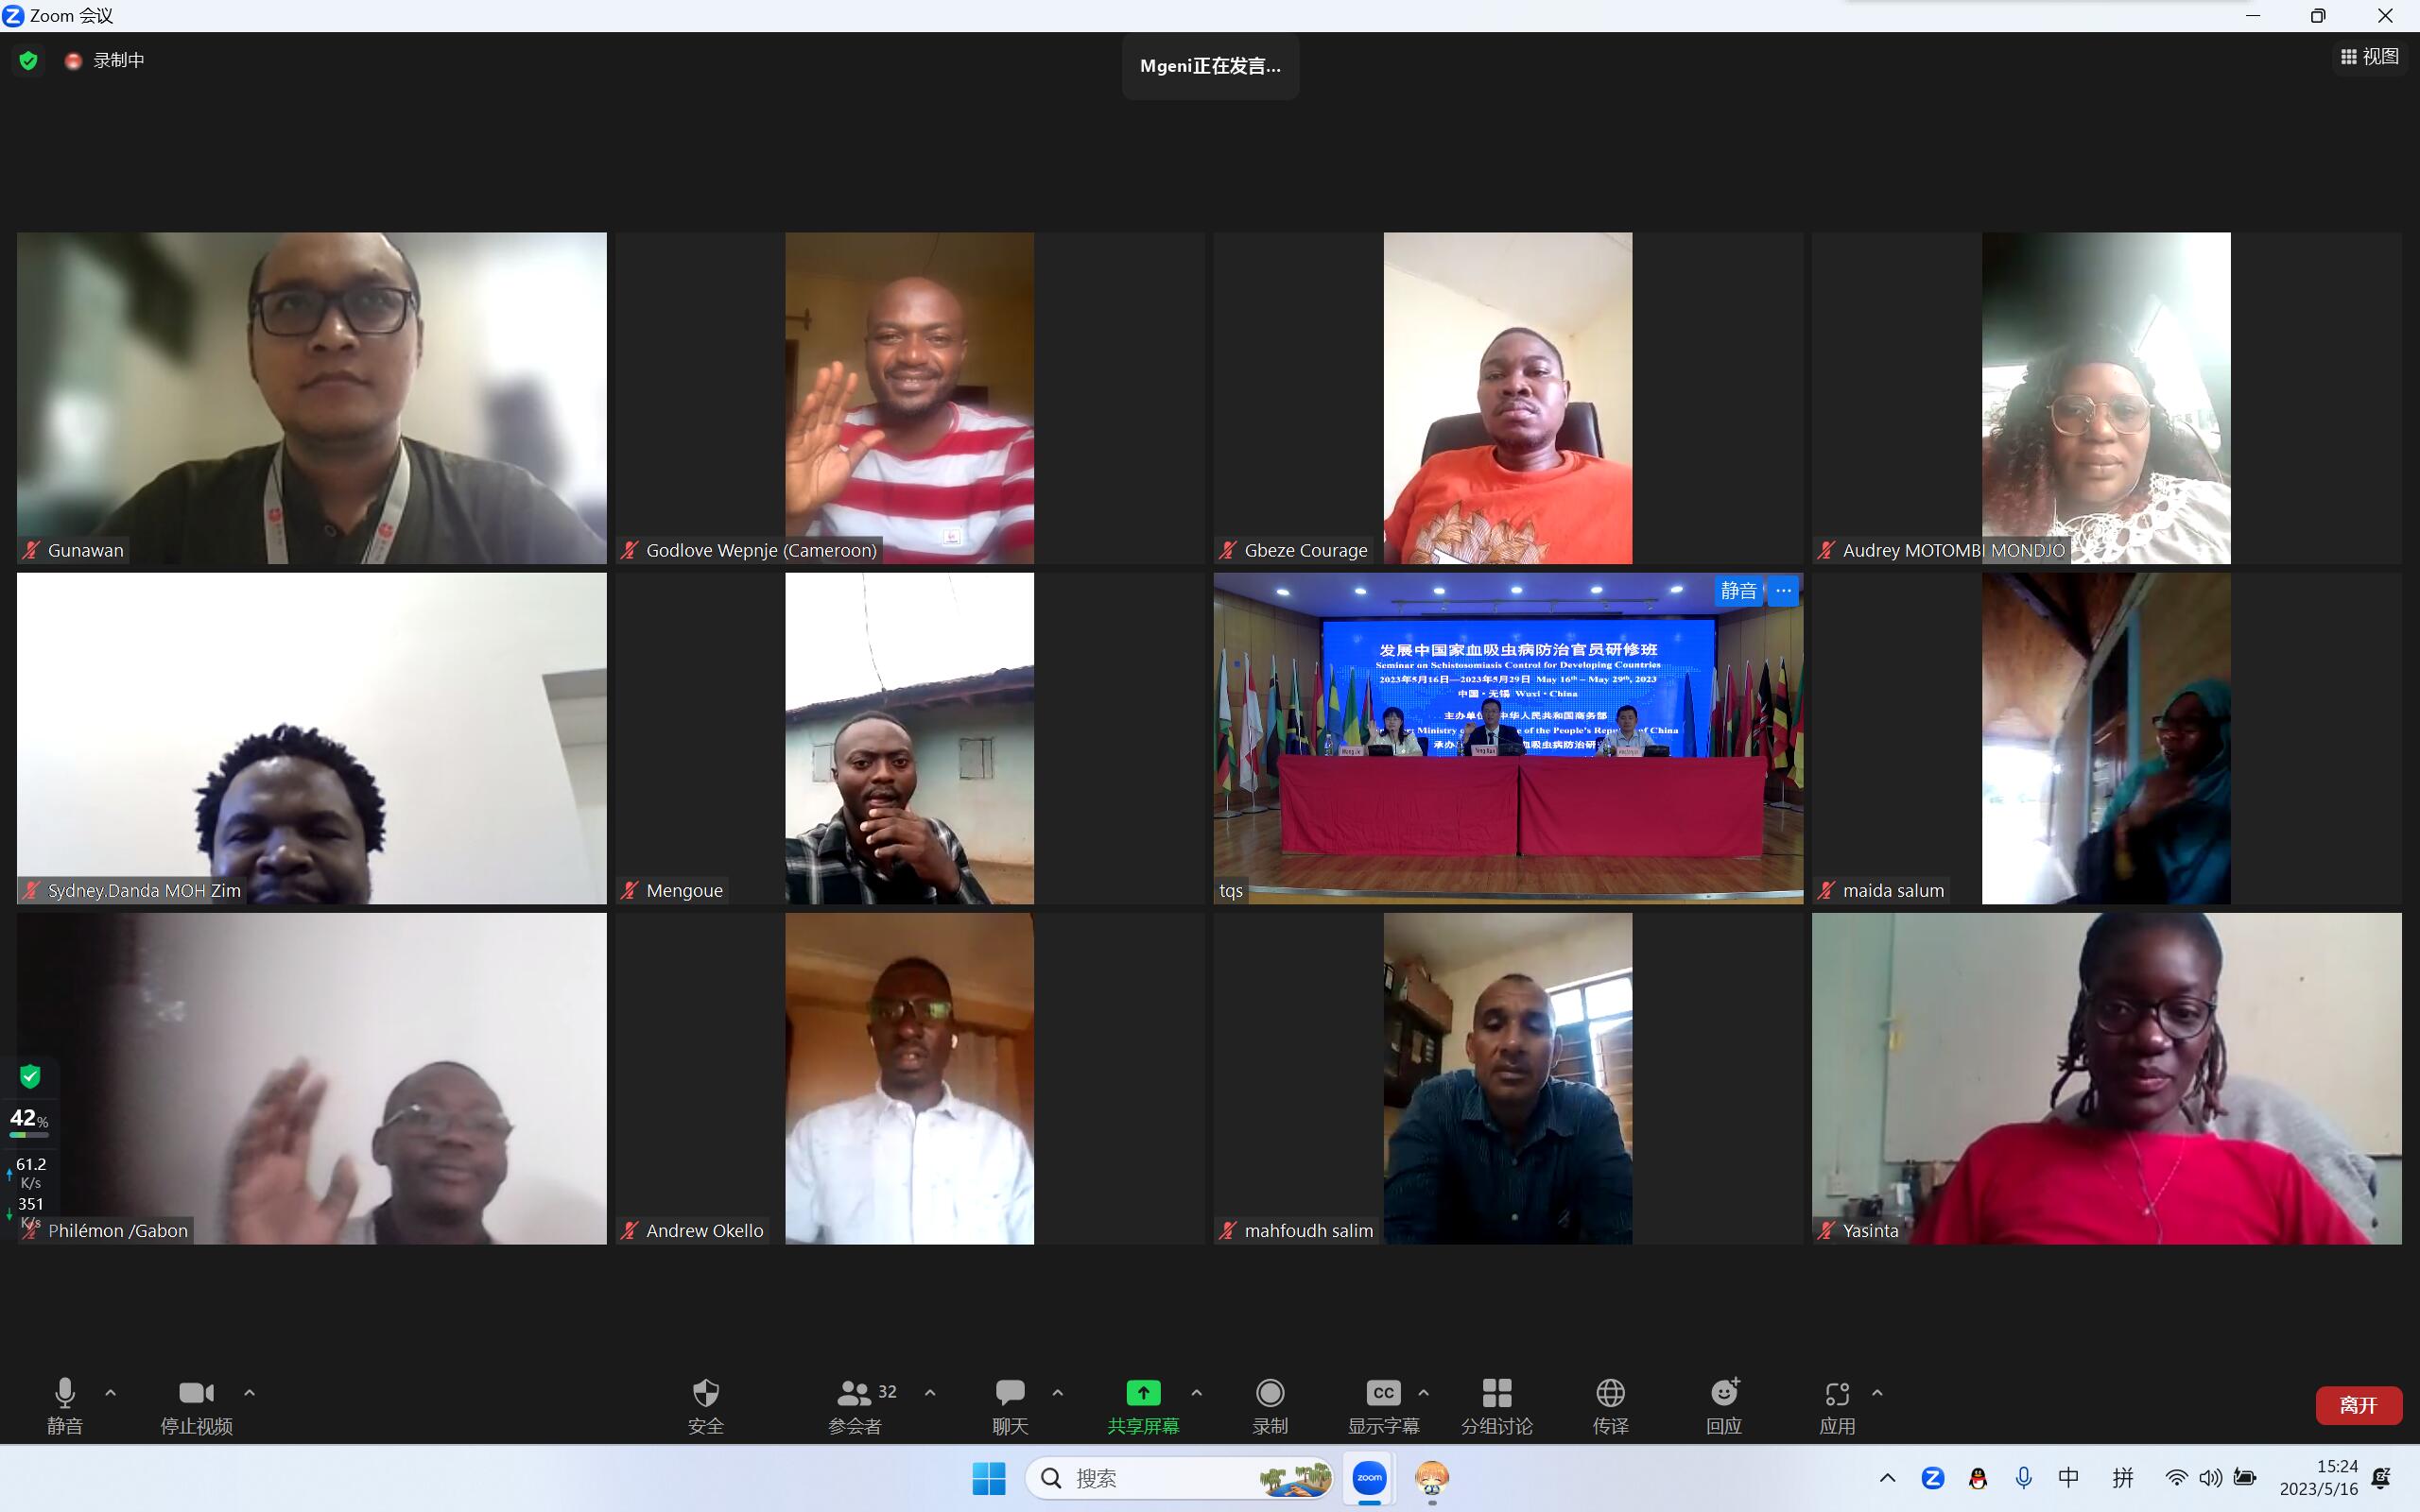The height and width of the screenshot is (1512, 2420).
Task: Click the red Leave meeting button
Action: [2357, 1405]
